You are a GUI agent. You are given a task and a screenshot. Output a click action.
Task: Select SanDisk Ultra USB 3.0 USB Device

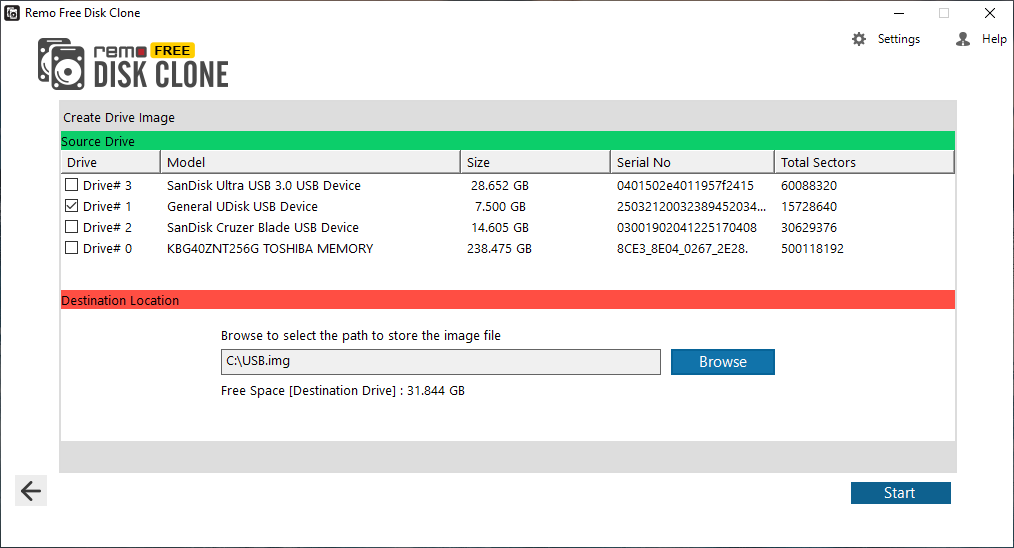[264, 186]
